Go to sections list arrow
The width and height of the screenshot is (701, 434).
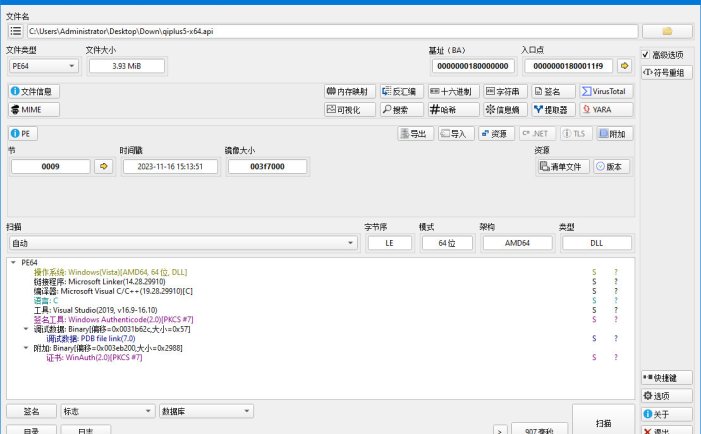[x=104, y=166]
